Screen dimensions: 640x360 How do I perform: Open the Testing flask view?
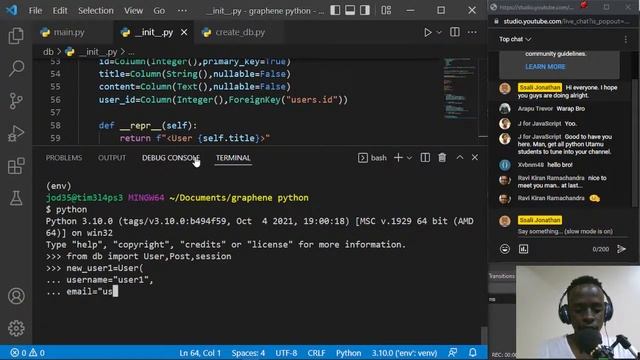click(16, 198)
